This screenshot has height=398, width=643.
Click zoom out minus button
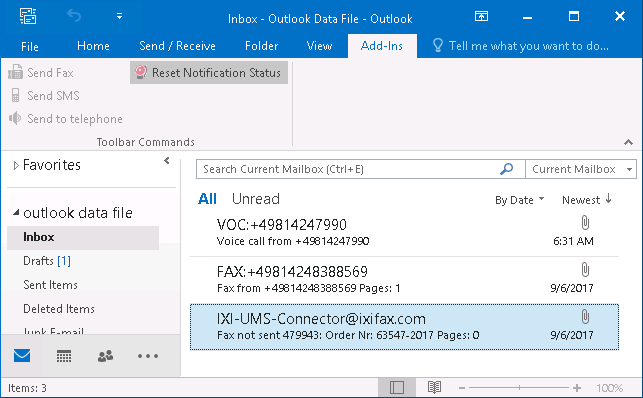coord(462,388)
